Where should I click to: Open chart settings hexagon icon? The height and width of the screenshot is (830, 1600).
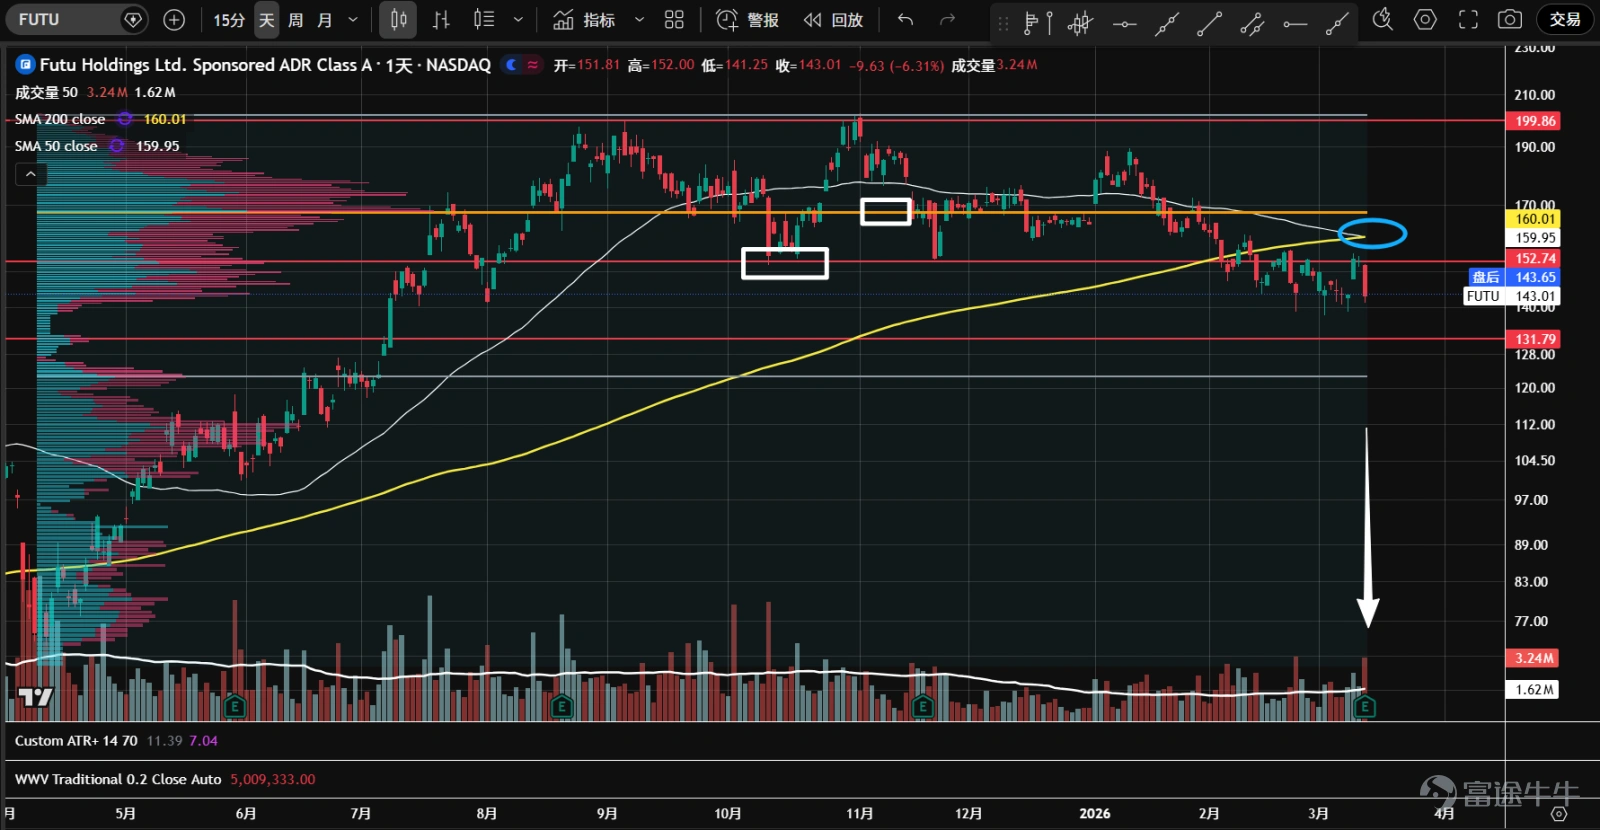pyautogui.click(x=1425, y=19)
